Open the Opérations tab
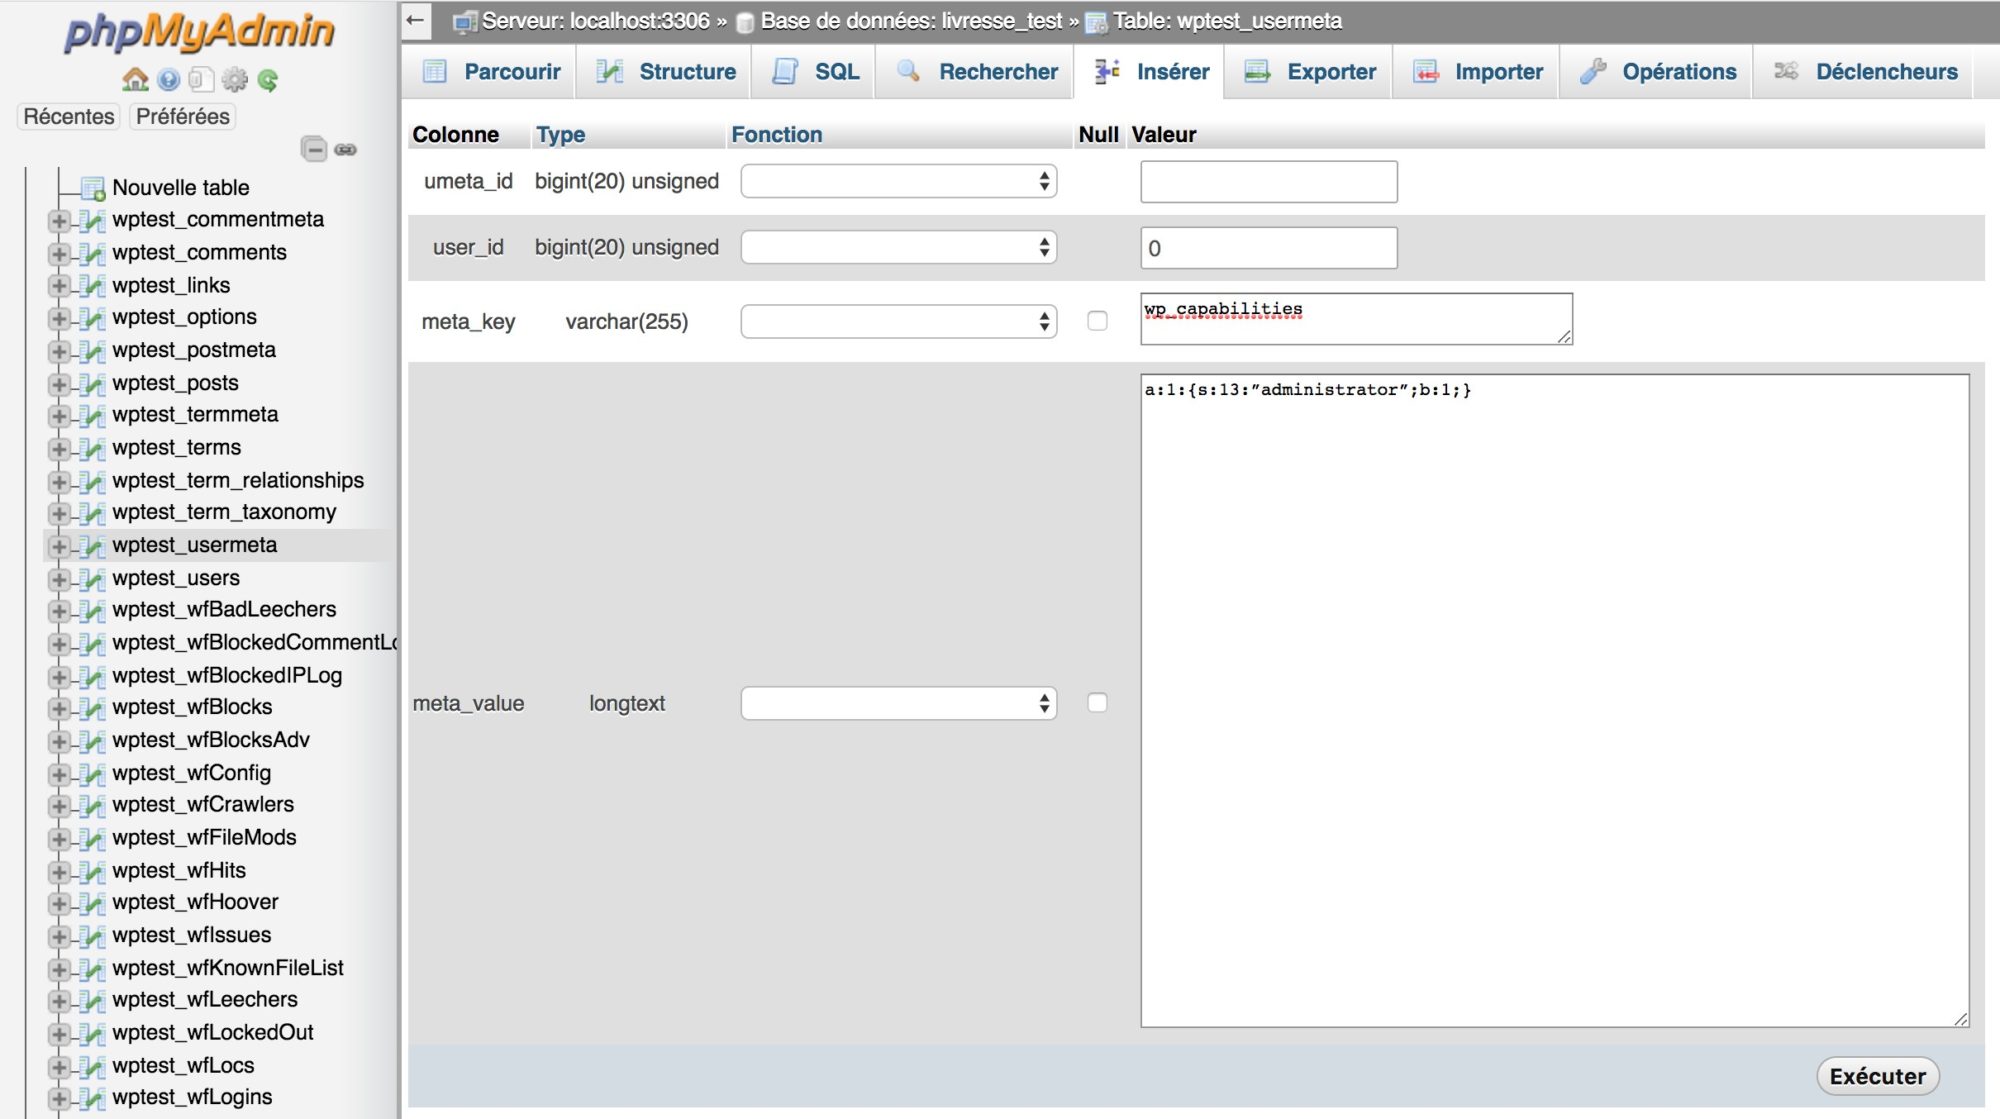 pos(1657,71)
